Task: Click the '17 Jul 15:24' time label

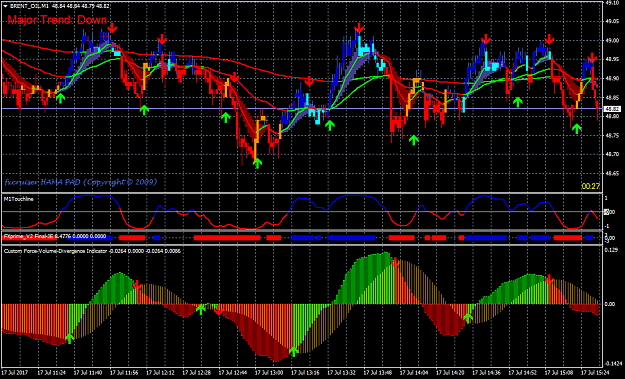Action: point(595,373)
